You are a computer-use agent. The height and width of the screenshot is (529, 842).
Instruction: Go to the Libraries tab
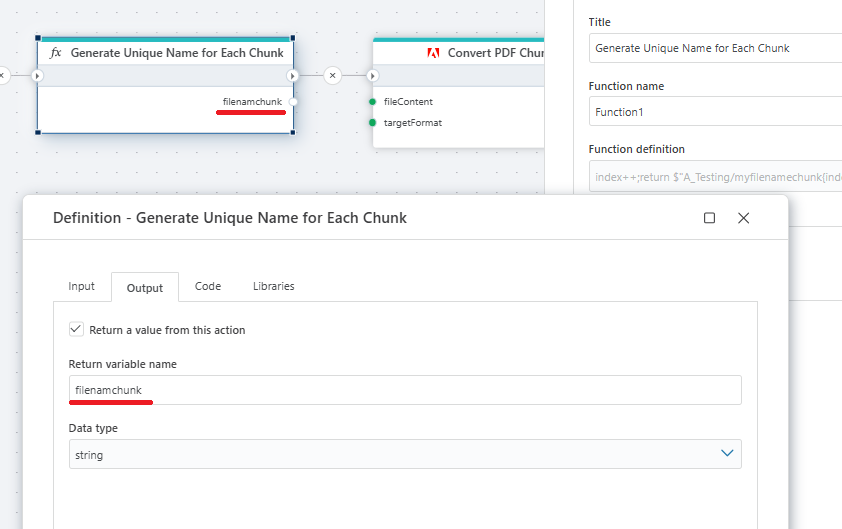[273, 286]
